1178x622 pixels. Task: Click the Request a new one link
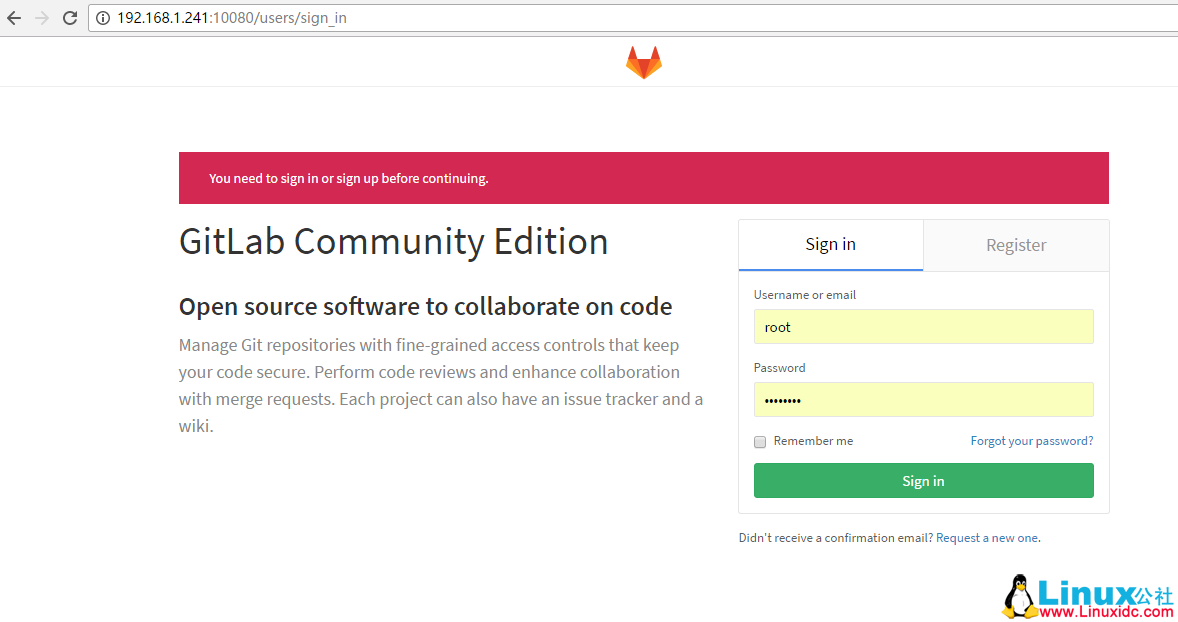987,537
